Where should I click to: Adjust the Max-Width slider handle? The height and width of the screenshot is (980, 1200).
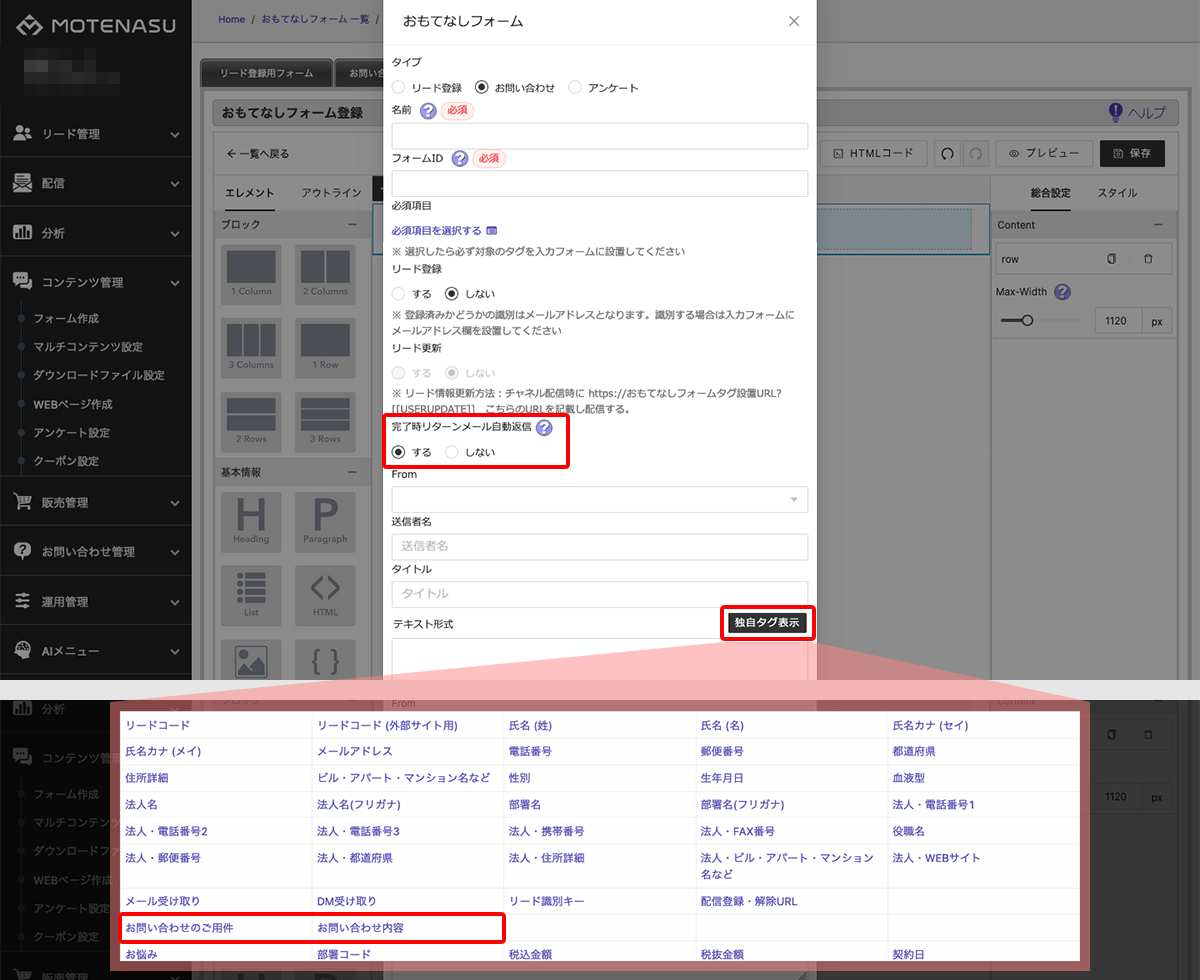(1026, 321)
